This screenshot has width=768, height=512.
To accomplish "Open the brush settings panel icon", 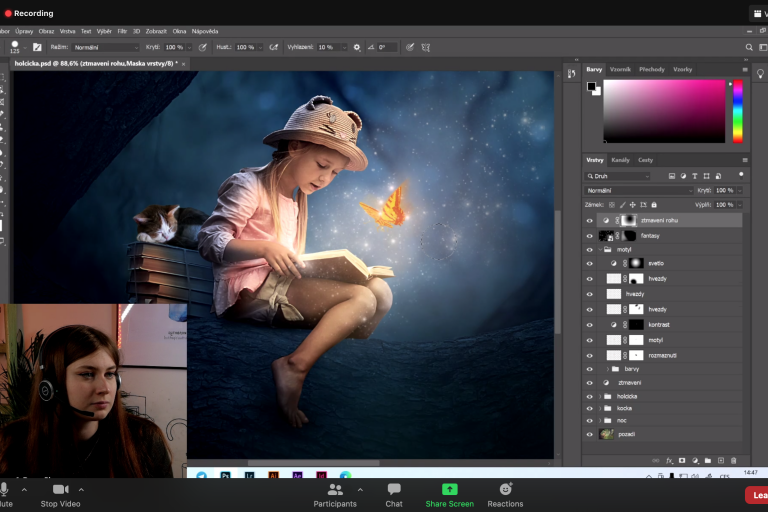I will pos(37,47).
